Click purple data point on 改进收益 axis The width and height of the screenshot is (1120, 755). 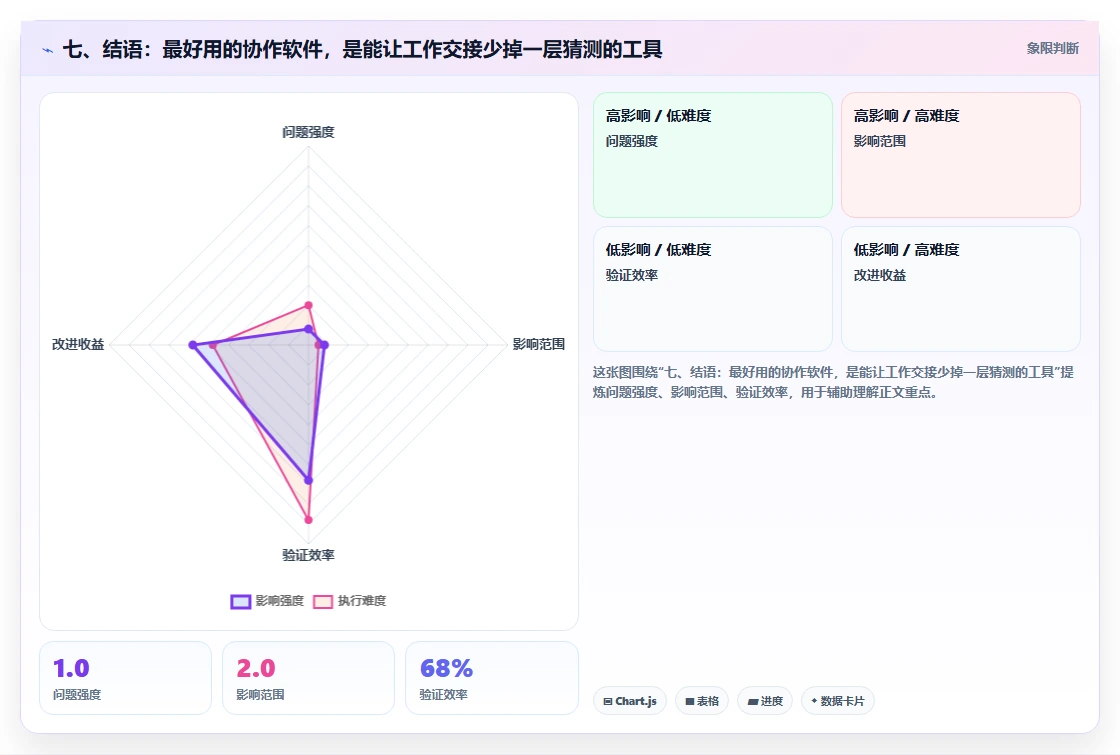coord(192,345)
